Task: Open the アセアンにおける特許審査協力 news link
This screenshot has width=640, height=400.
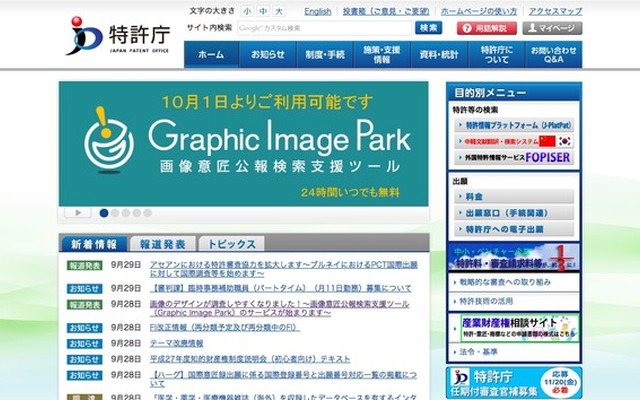Action: coord(284,269)
